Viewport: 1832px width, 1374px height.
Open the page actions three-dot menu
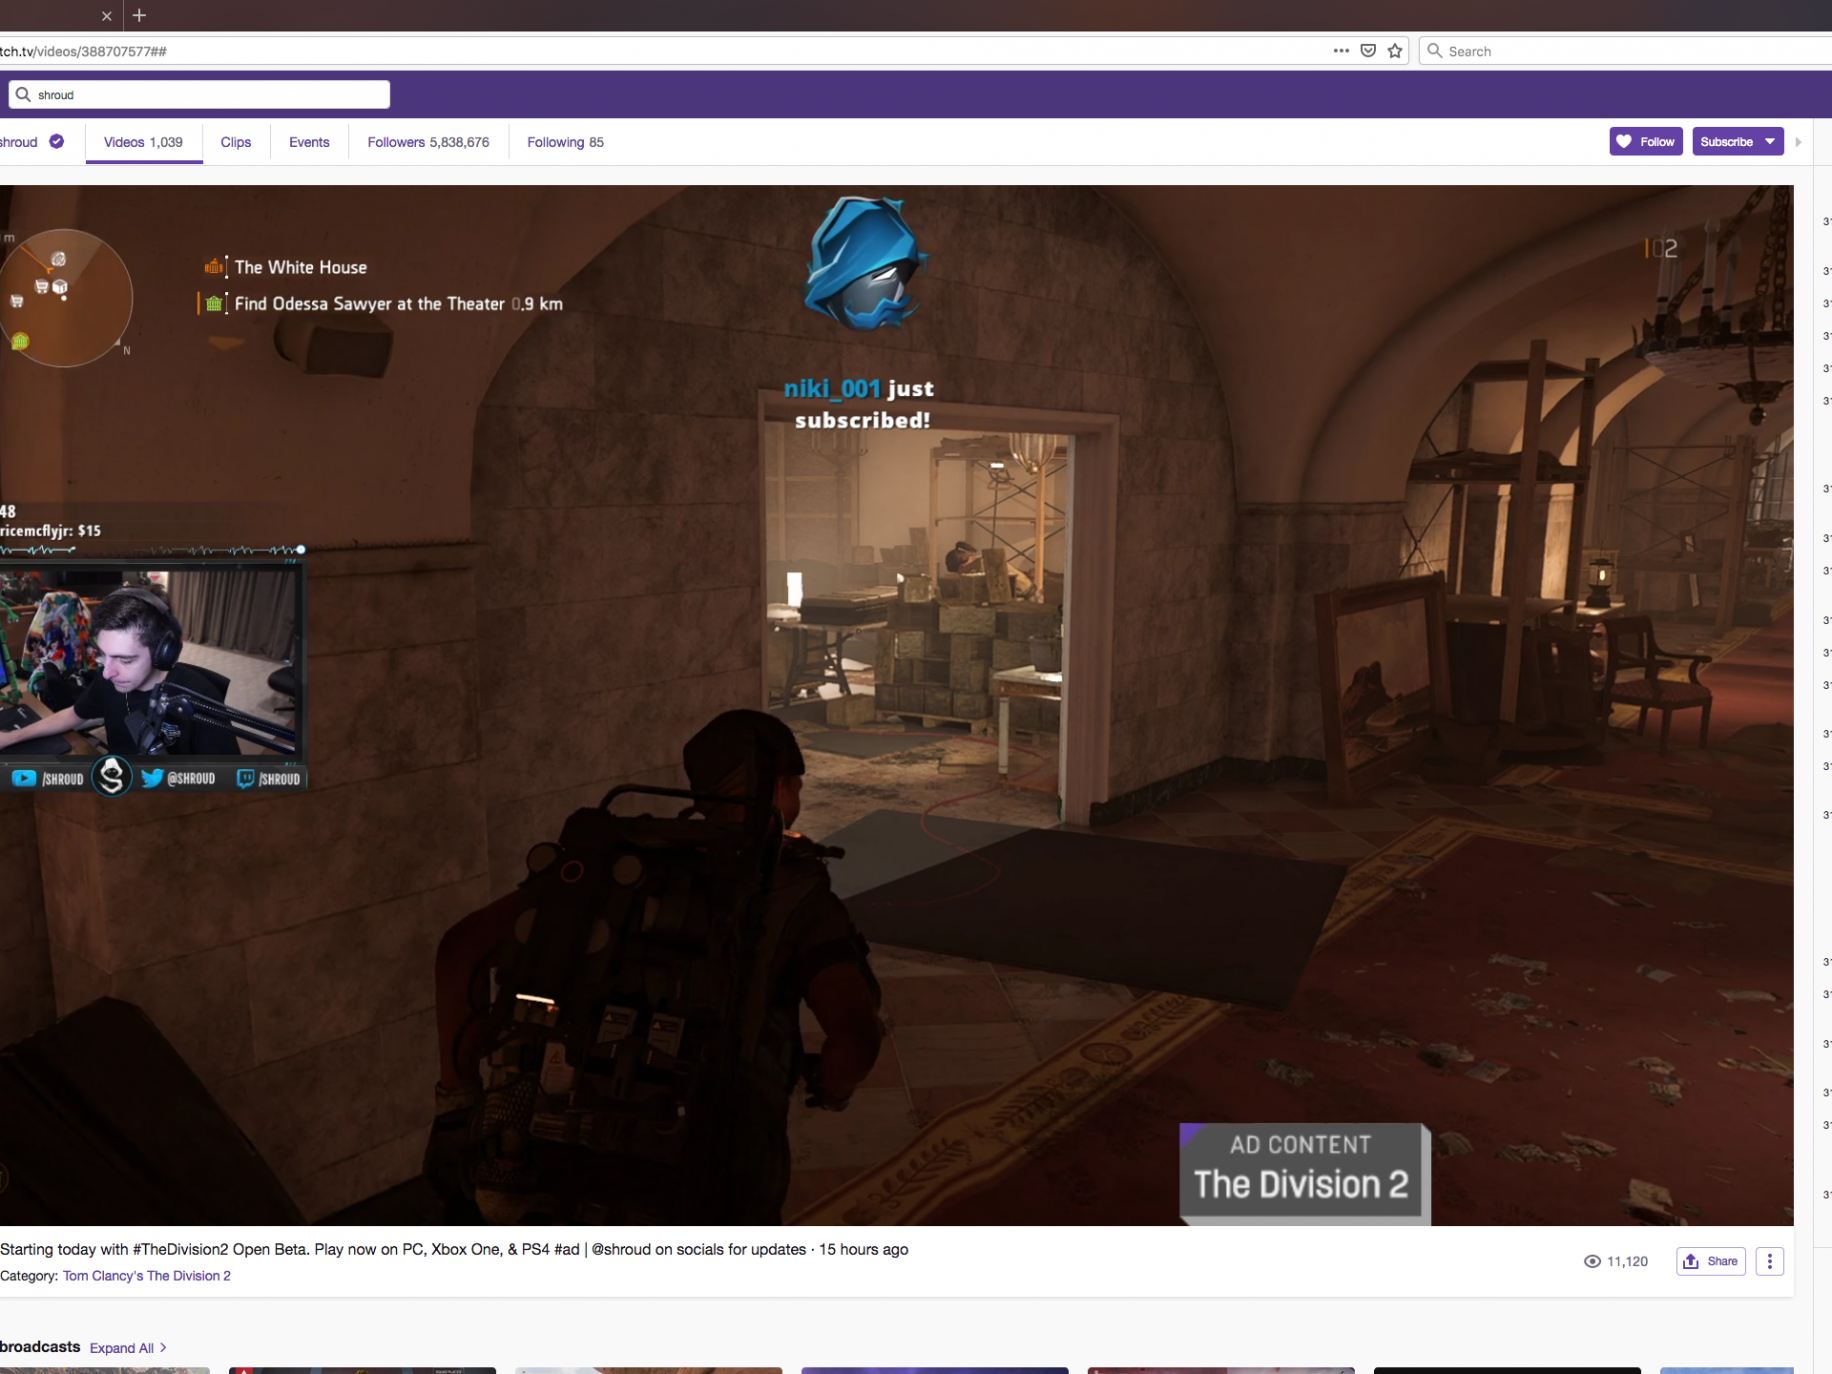tap(1341, 51)
